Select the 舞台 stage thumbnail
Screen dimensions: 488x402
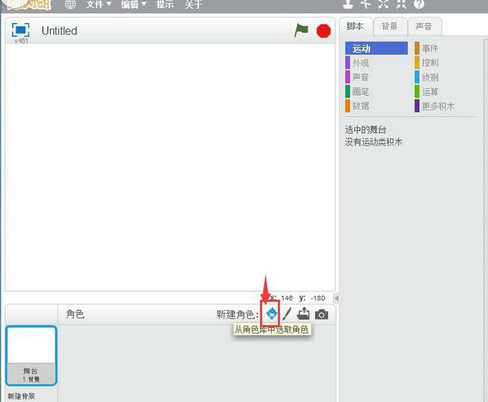click(x=31, y=356)
